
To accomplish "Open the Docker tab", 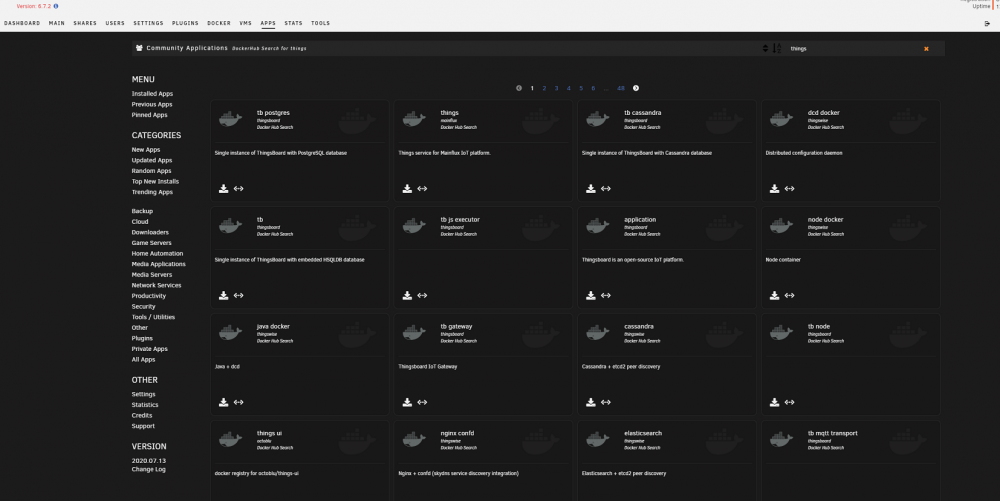I will pyautogui.click(x=219, y=23).
